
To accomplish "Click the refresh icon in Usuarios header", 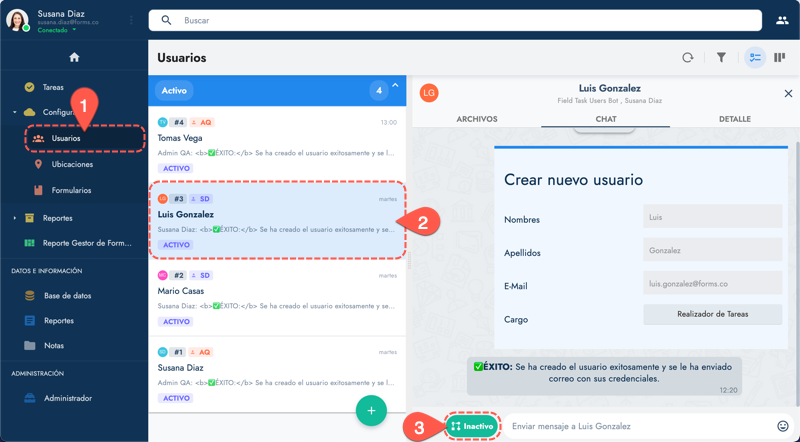I will tap(688, 58).
